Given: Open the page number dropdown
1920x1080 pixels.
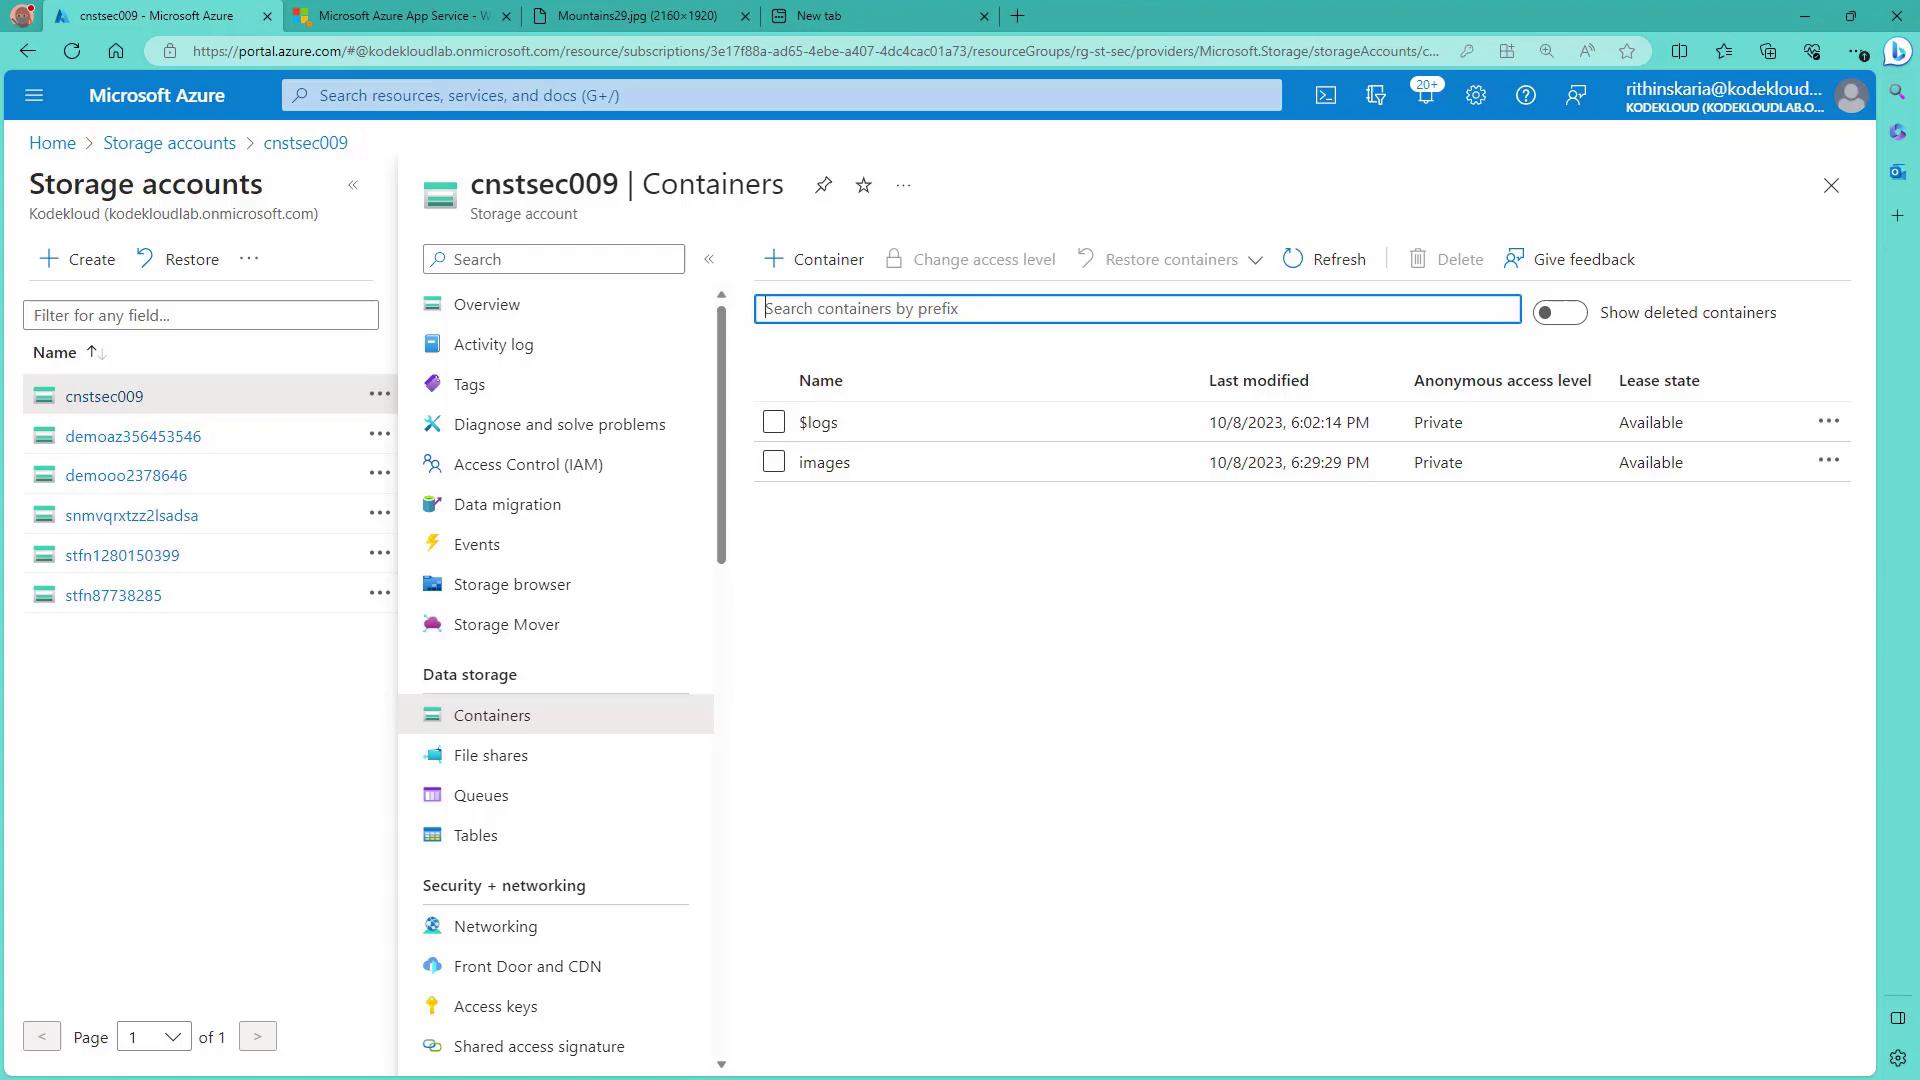Looking at the screenshot, I should pyautogui.click(x=153, y=1037).
